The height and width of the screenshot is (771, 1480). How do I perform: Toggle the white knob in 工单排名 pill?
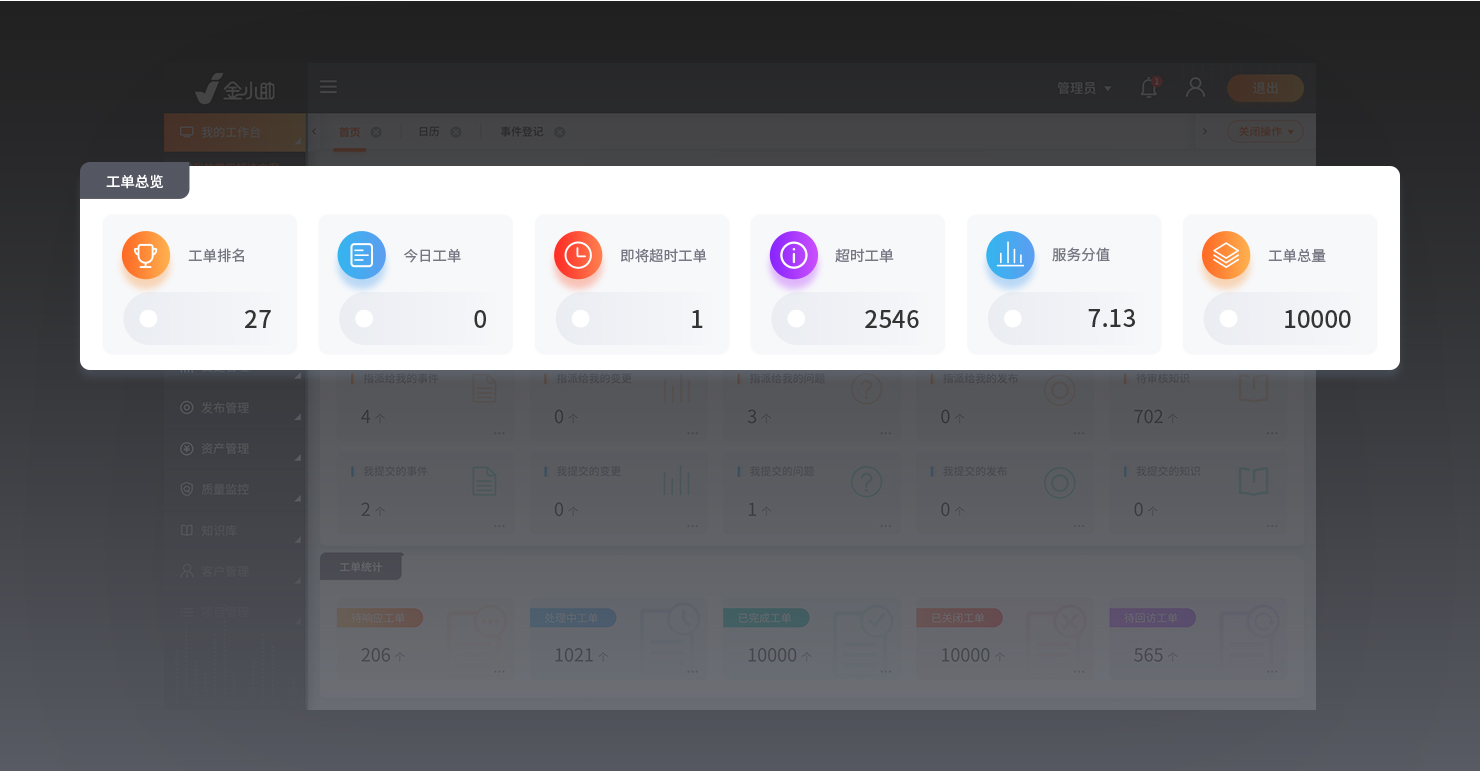148,319
